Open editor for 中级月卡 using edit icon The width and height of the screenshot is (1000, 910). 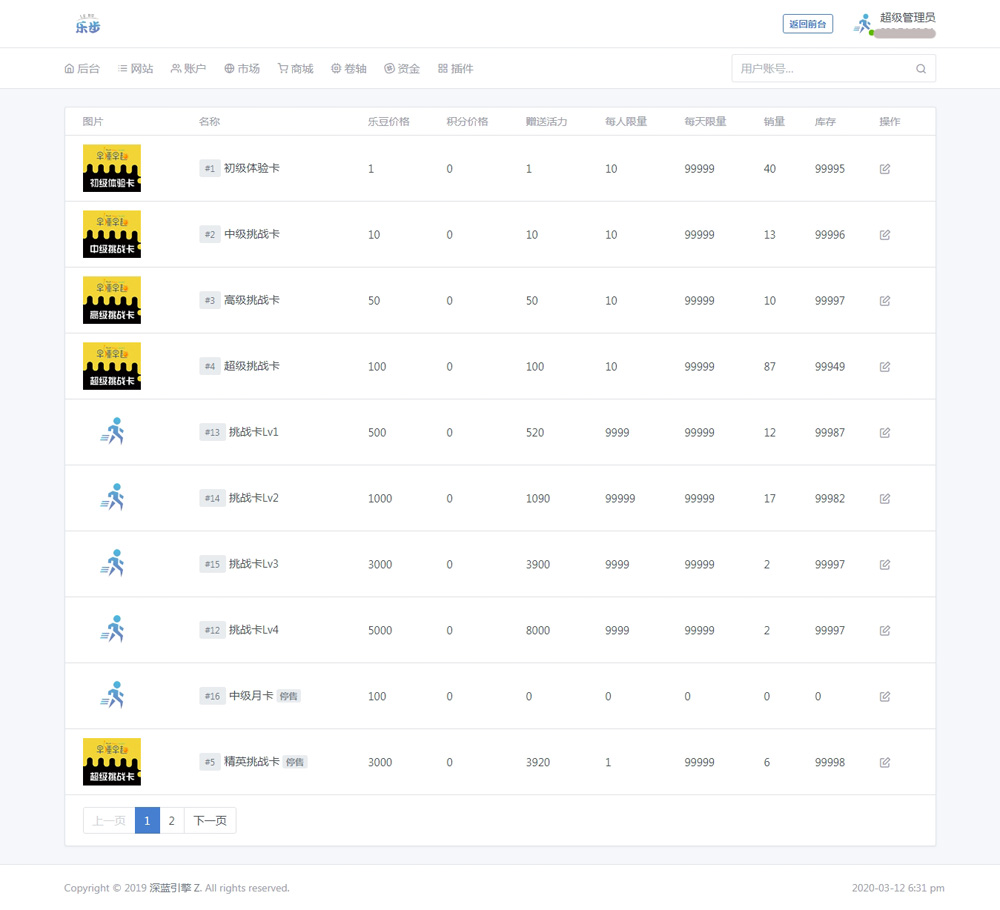pyautogui.click(x=885, y=697)
